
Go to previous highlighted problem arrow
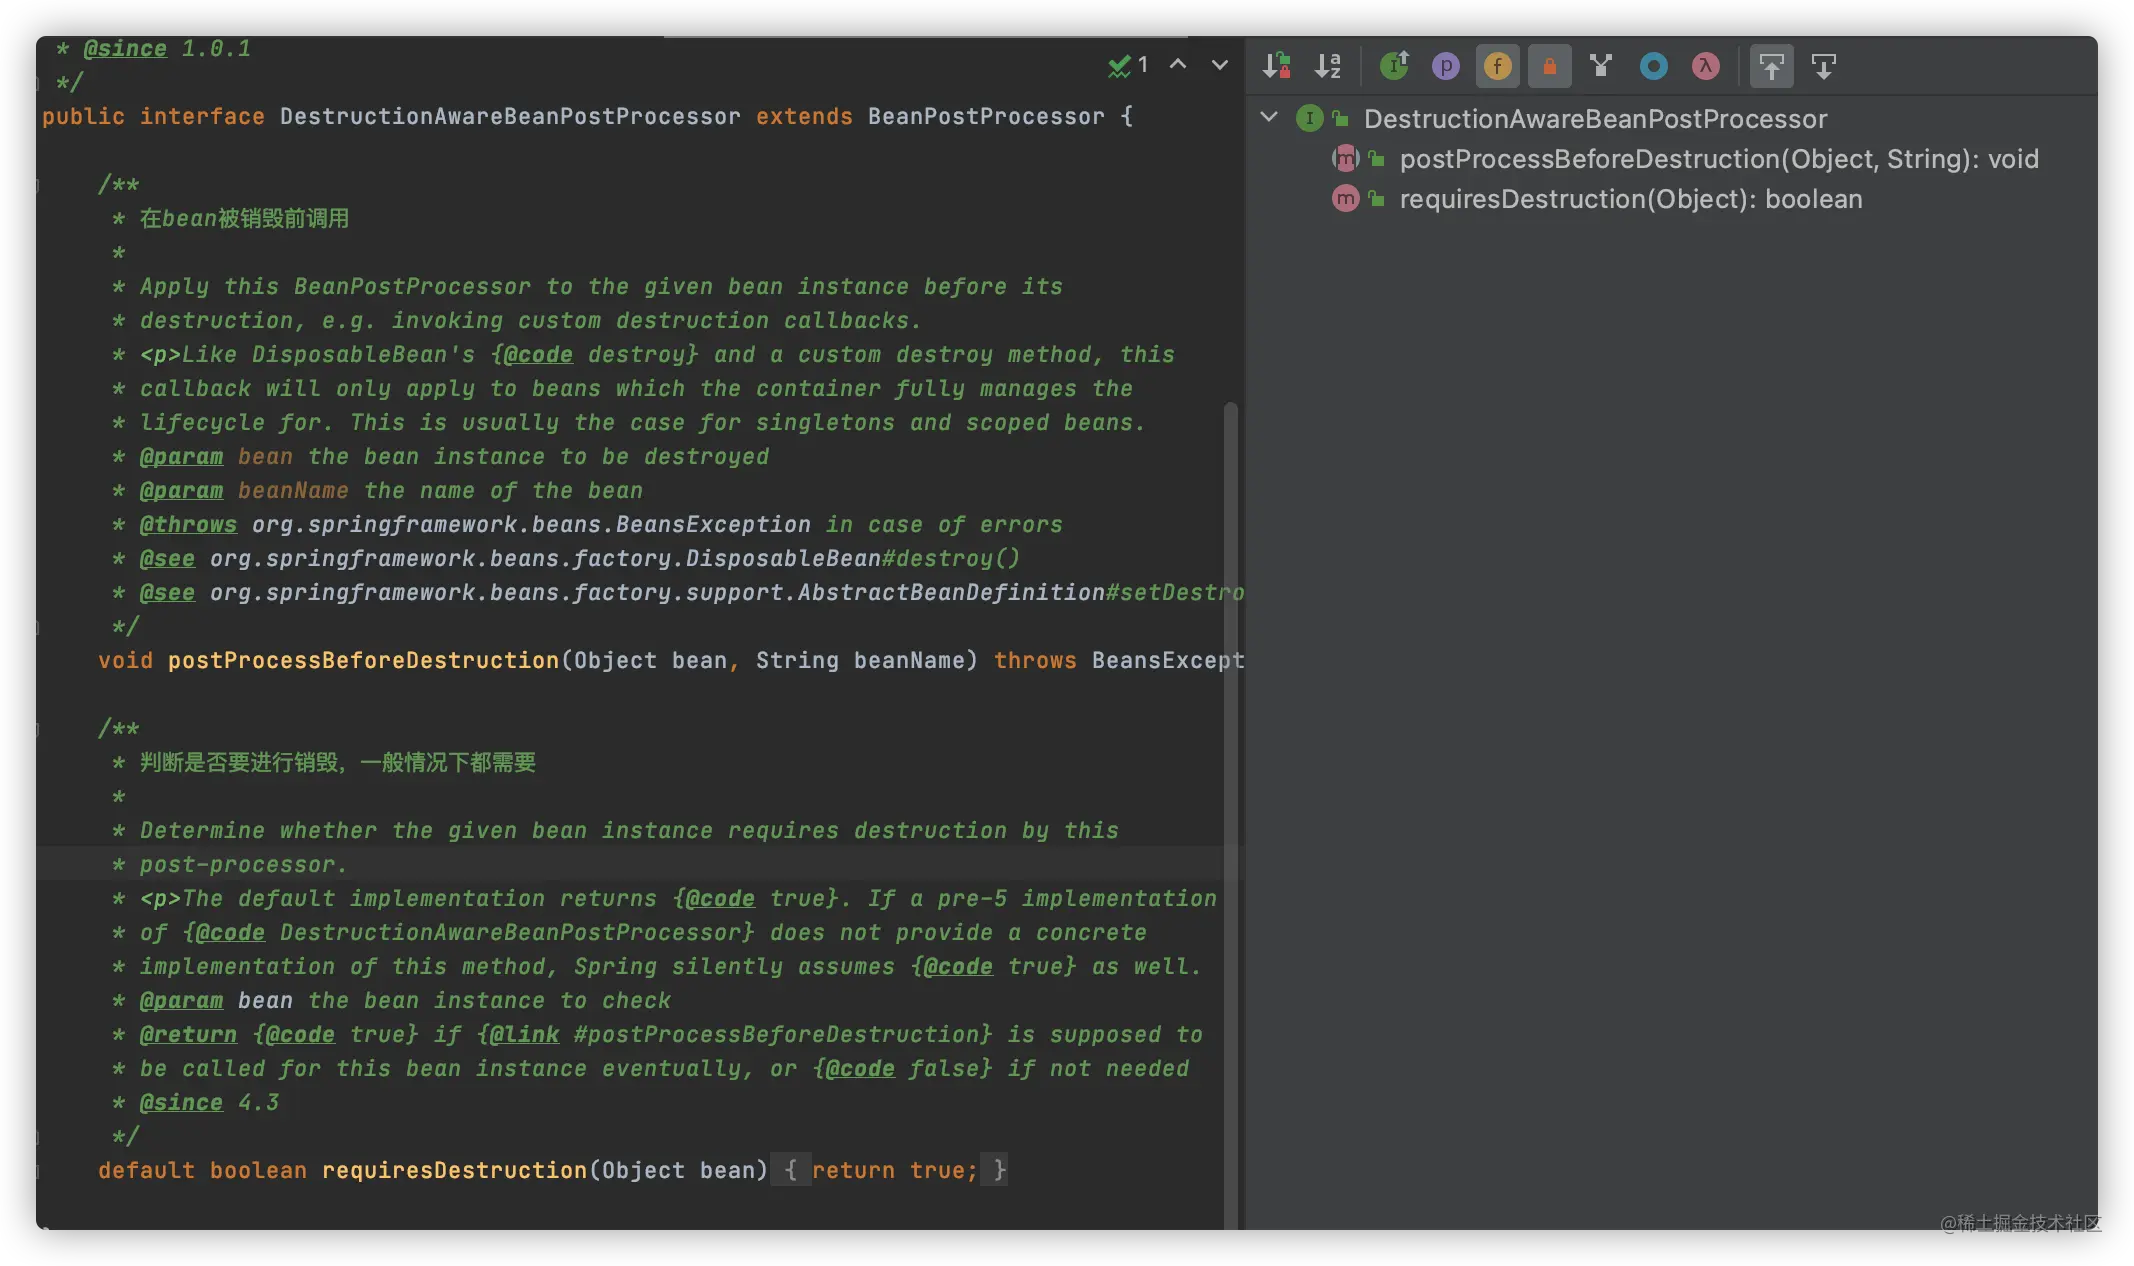(1178, 65)
